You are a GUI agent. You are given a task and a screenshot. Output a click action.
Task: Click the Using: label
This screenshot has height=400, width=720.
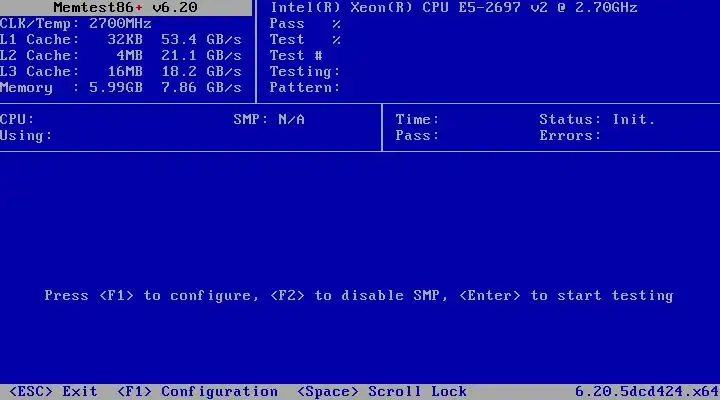[x=26, y=135]
